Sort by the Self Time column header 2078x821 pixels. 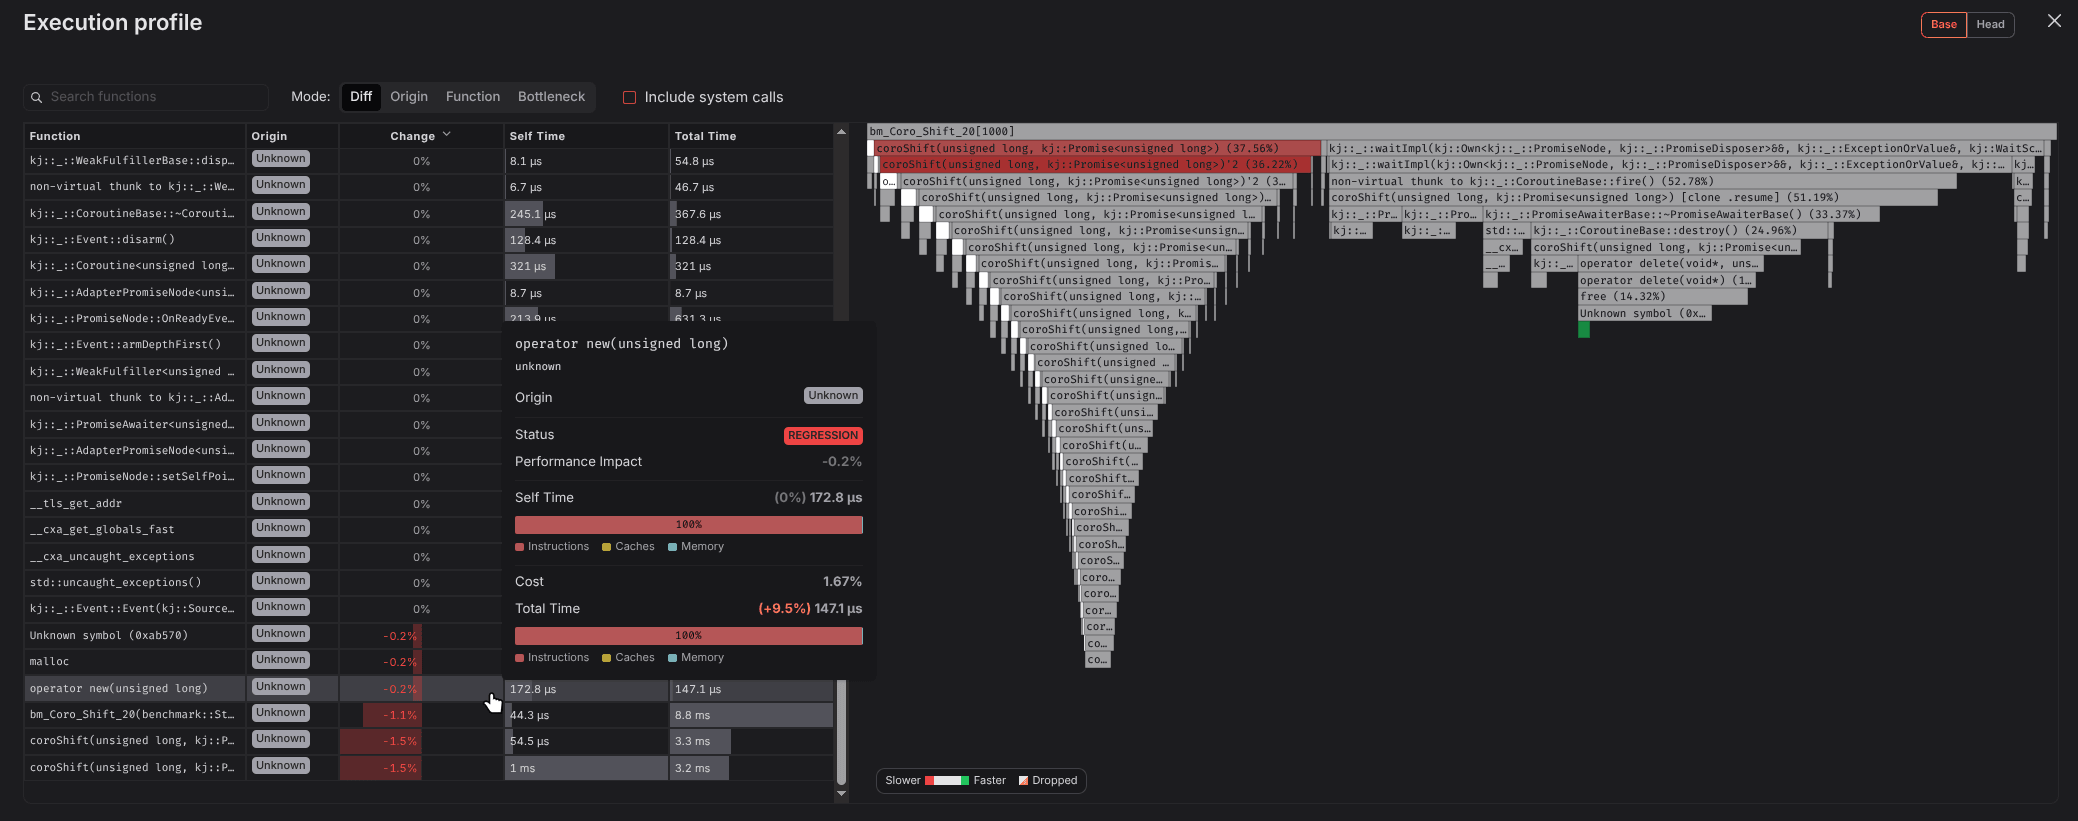[537, 136]
